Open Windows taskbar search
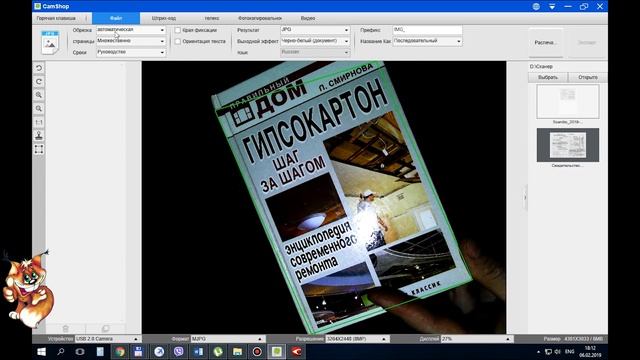The height and width of the screenshot is (360, 640). pos(61,351)
